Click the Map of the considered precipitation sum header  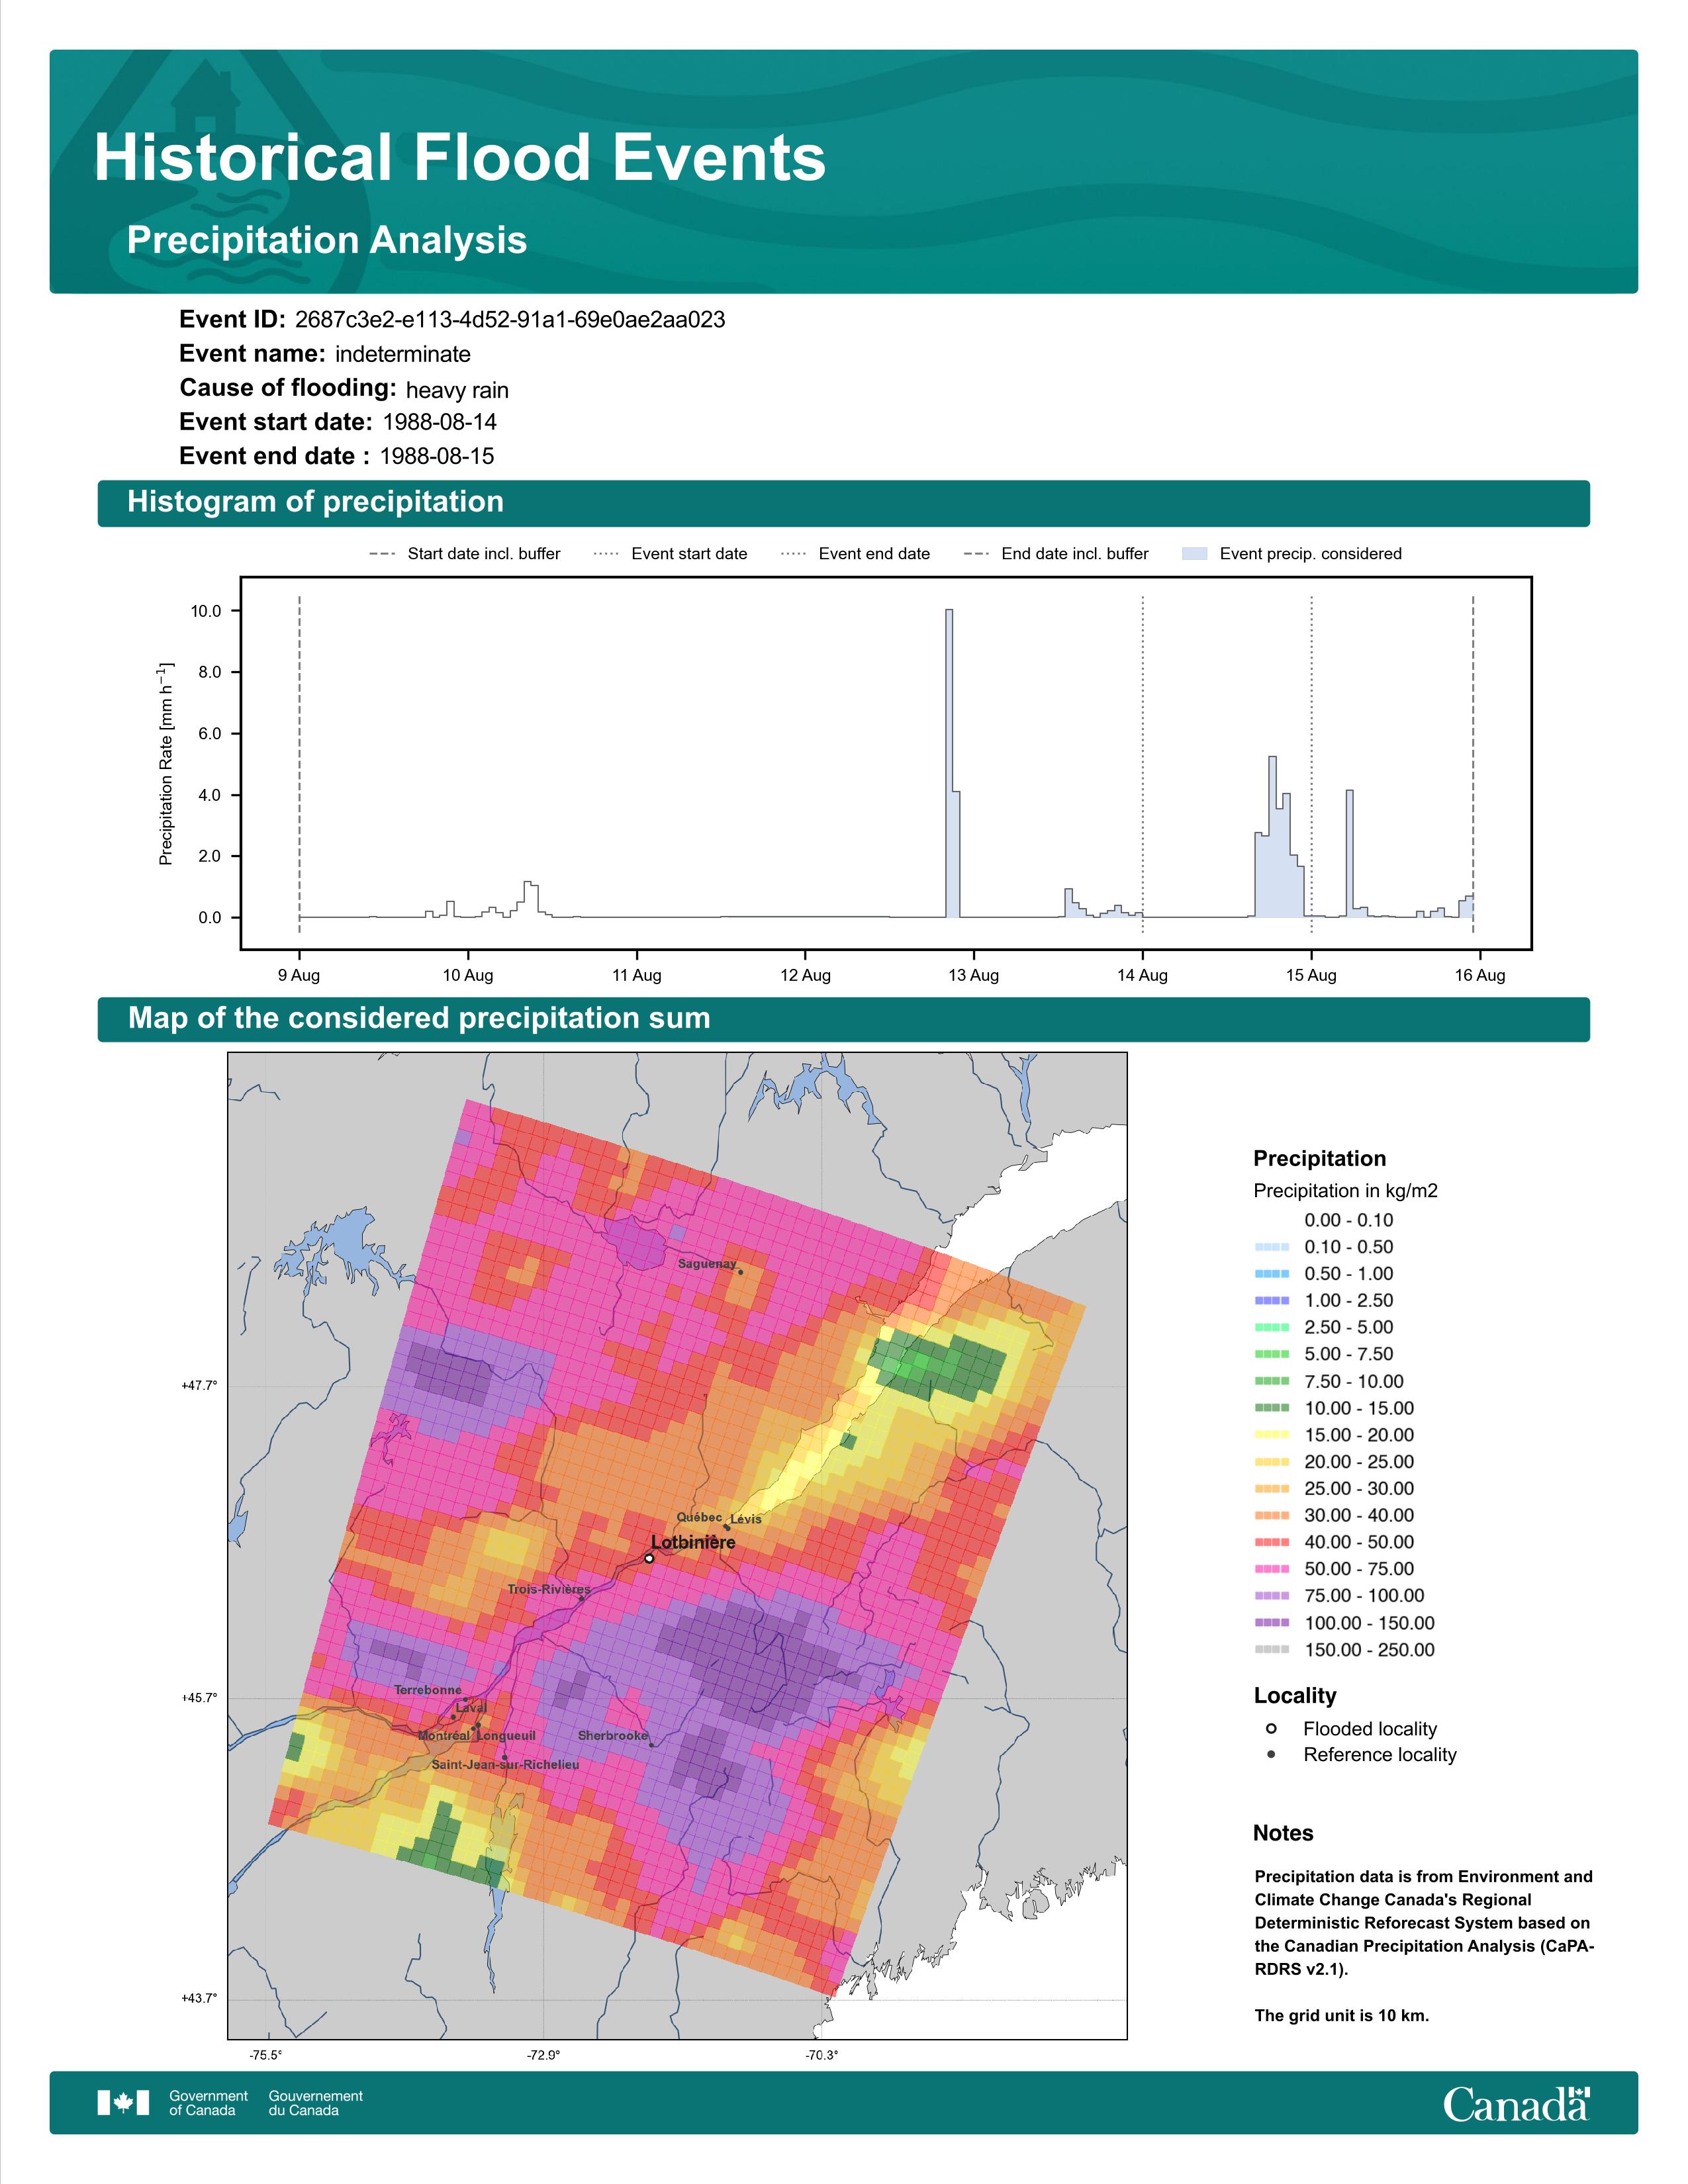(843, 1019)
